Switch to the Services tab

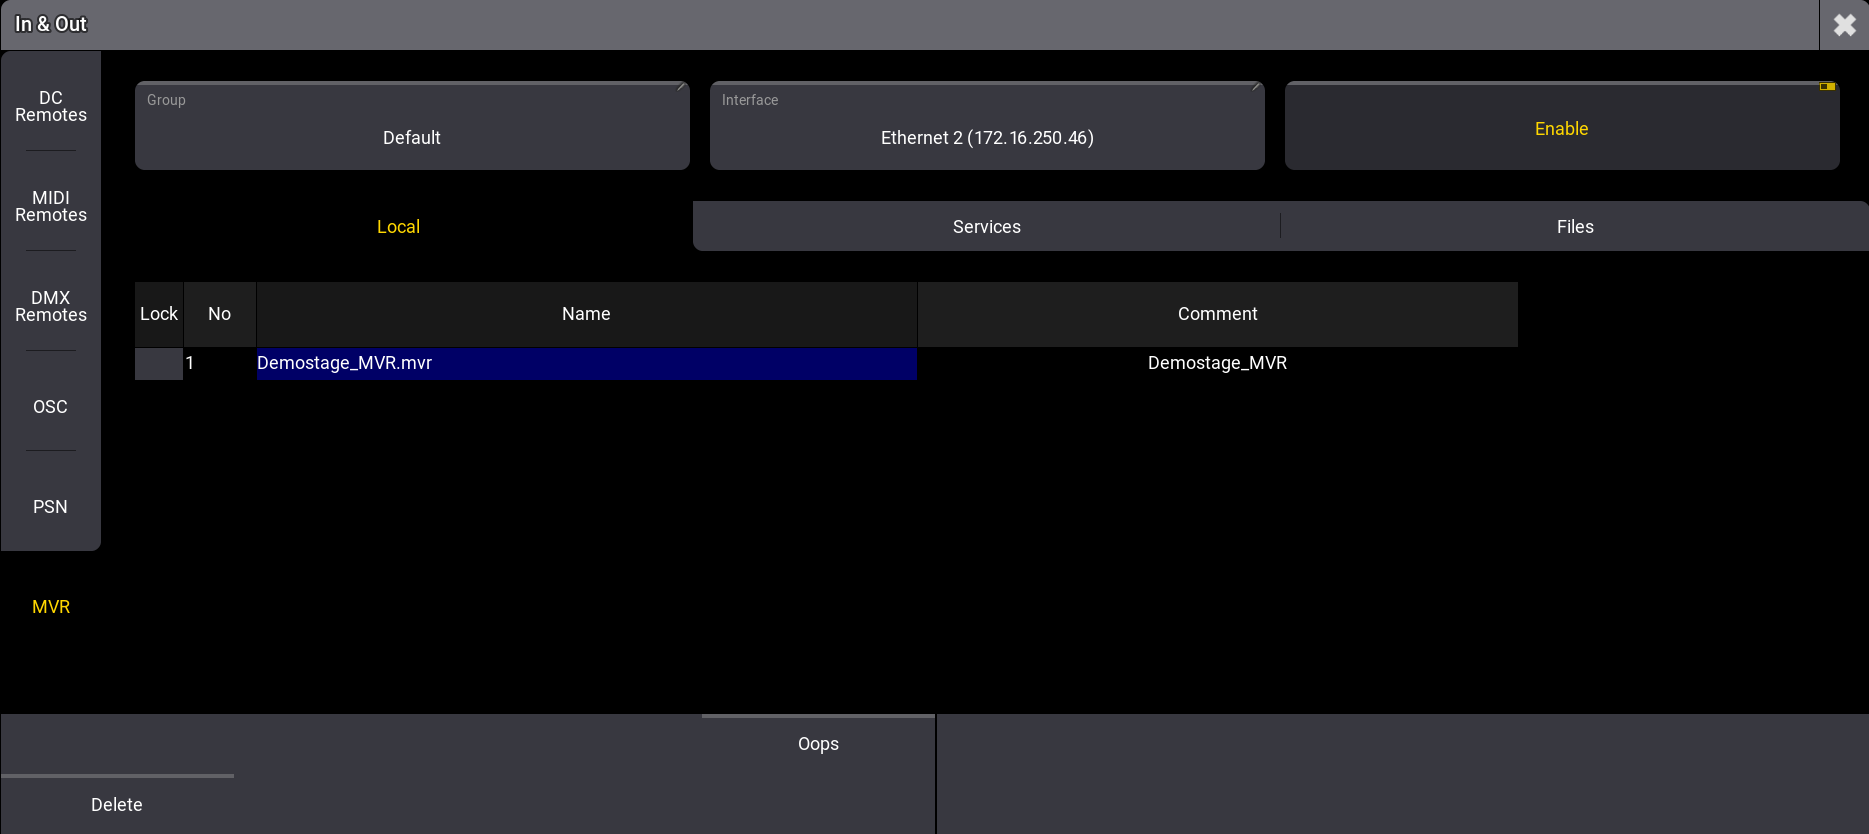pos(986,227)
